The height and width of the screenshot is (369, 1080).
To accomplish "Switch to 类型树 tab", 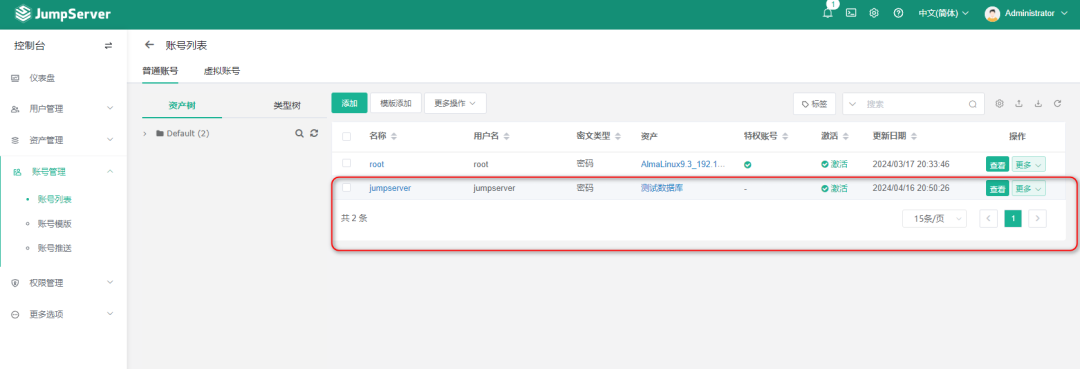I will [x=287, y=106].
